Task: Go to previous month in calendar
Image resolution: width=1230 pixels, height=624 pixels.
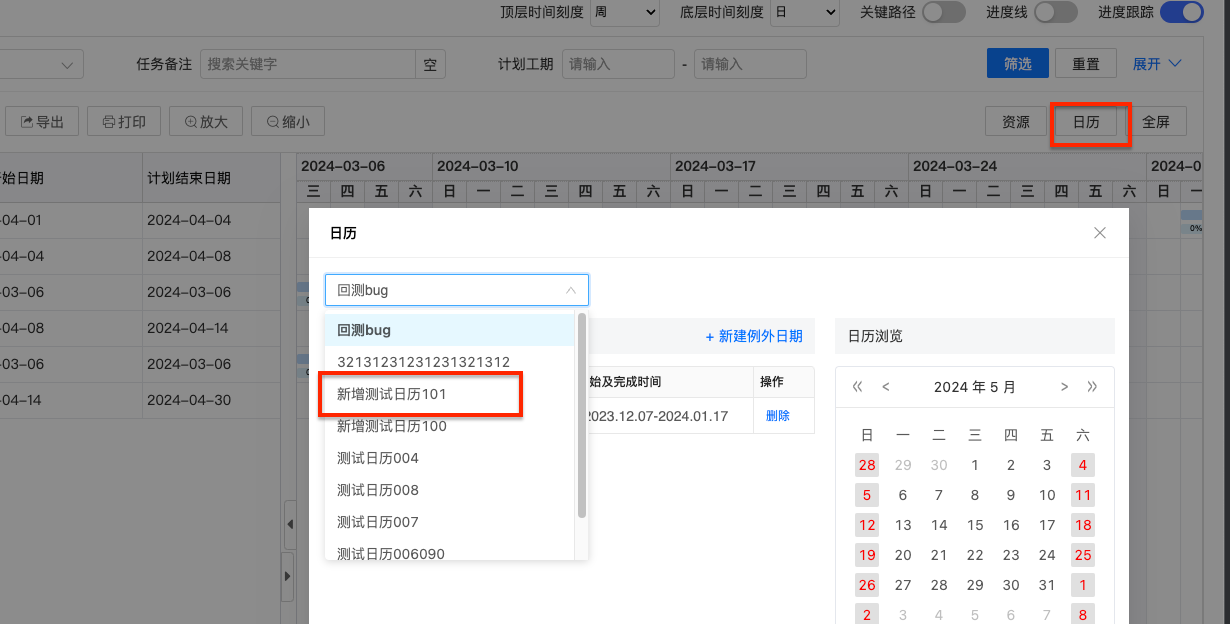Action: (885, 387)
